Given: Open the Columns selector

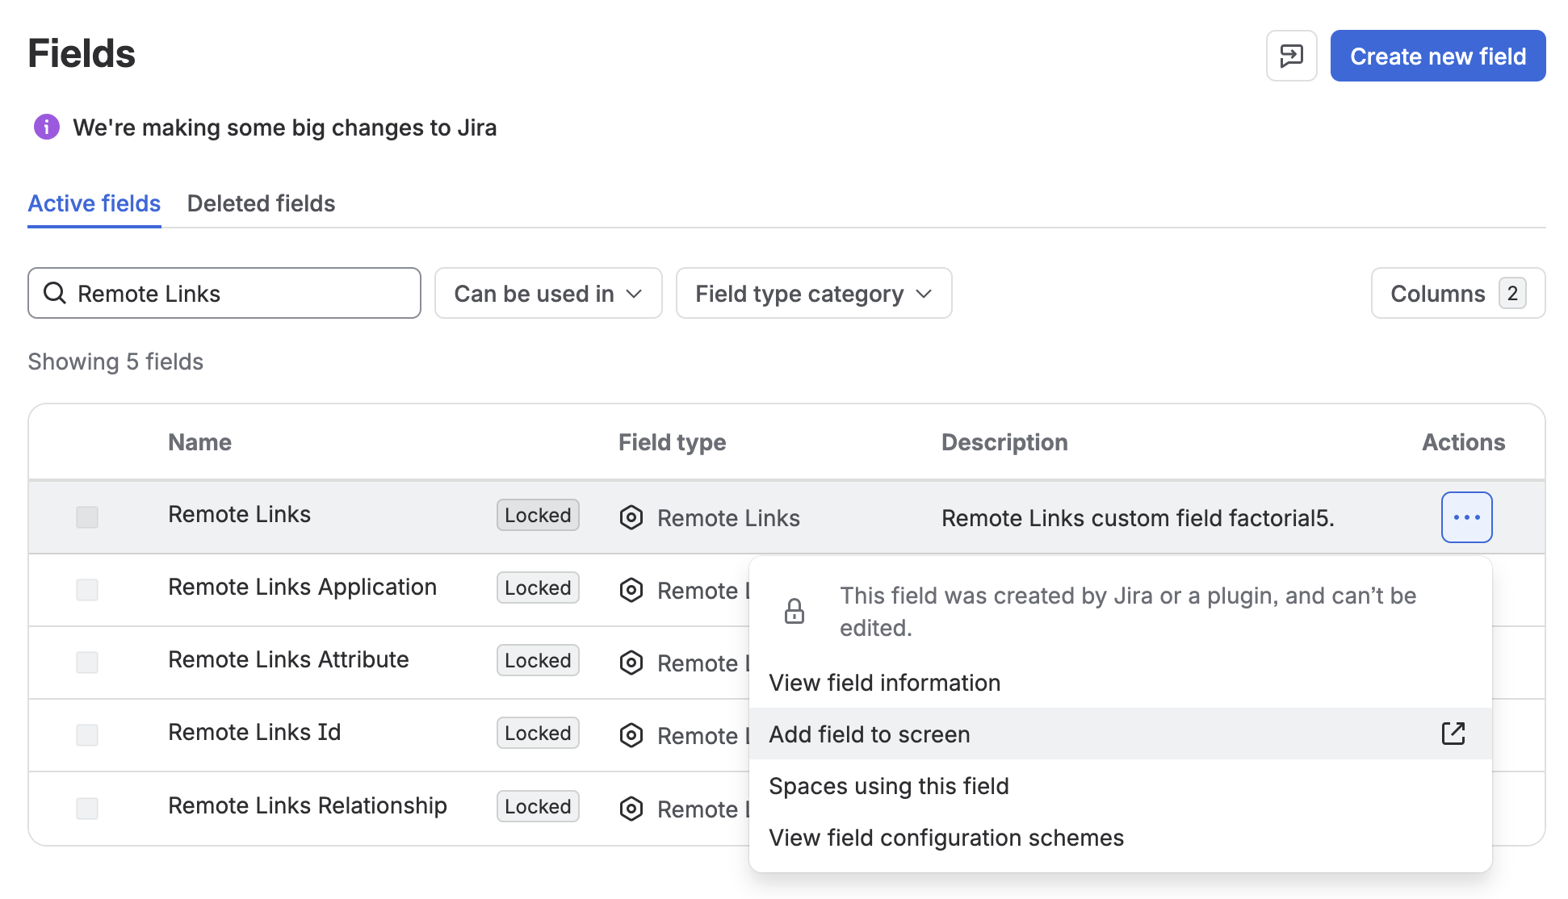Looking at the screenshot, I should tap(1458, 293).
